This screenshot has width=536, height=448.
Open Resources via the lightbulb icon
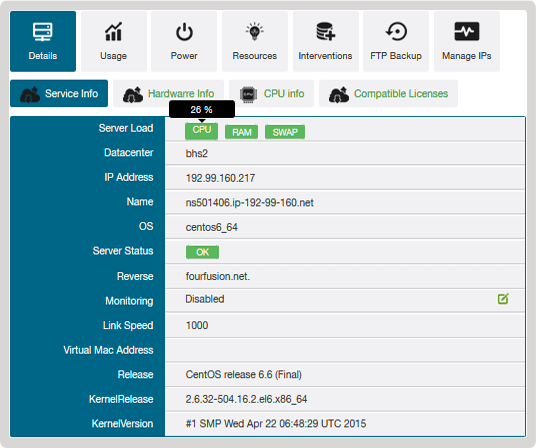pyautogui.click(x=254, y=31)
